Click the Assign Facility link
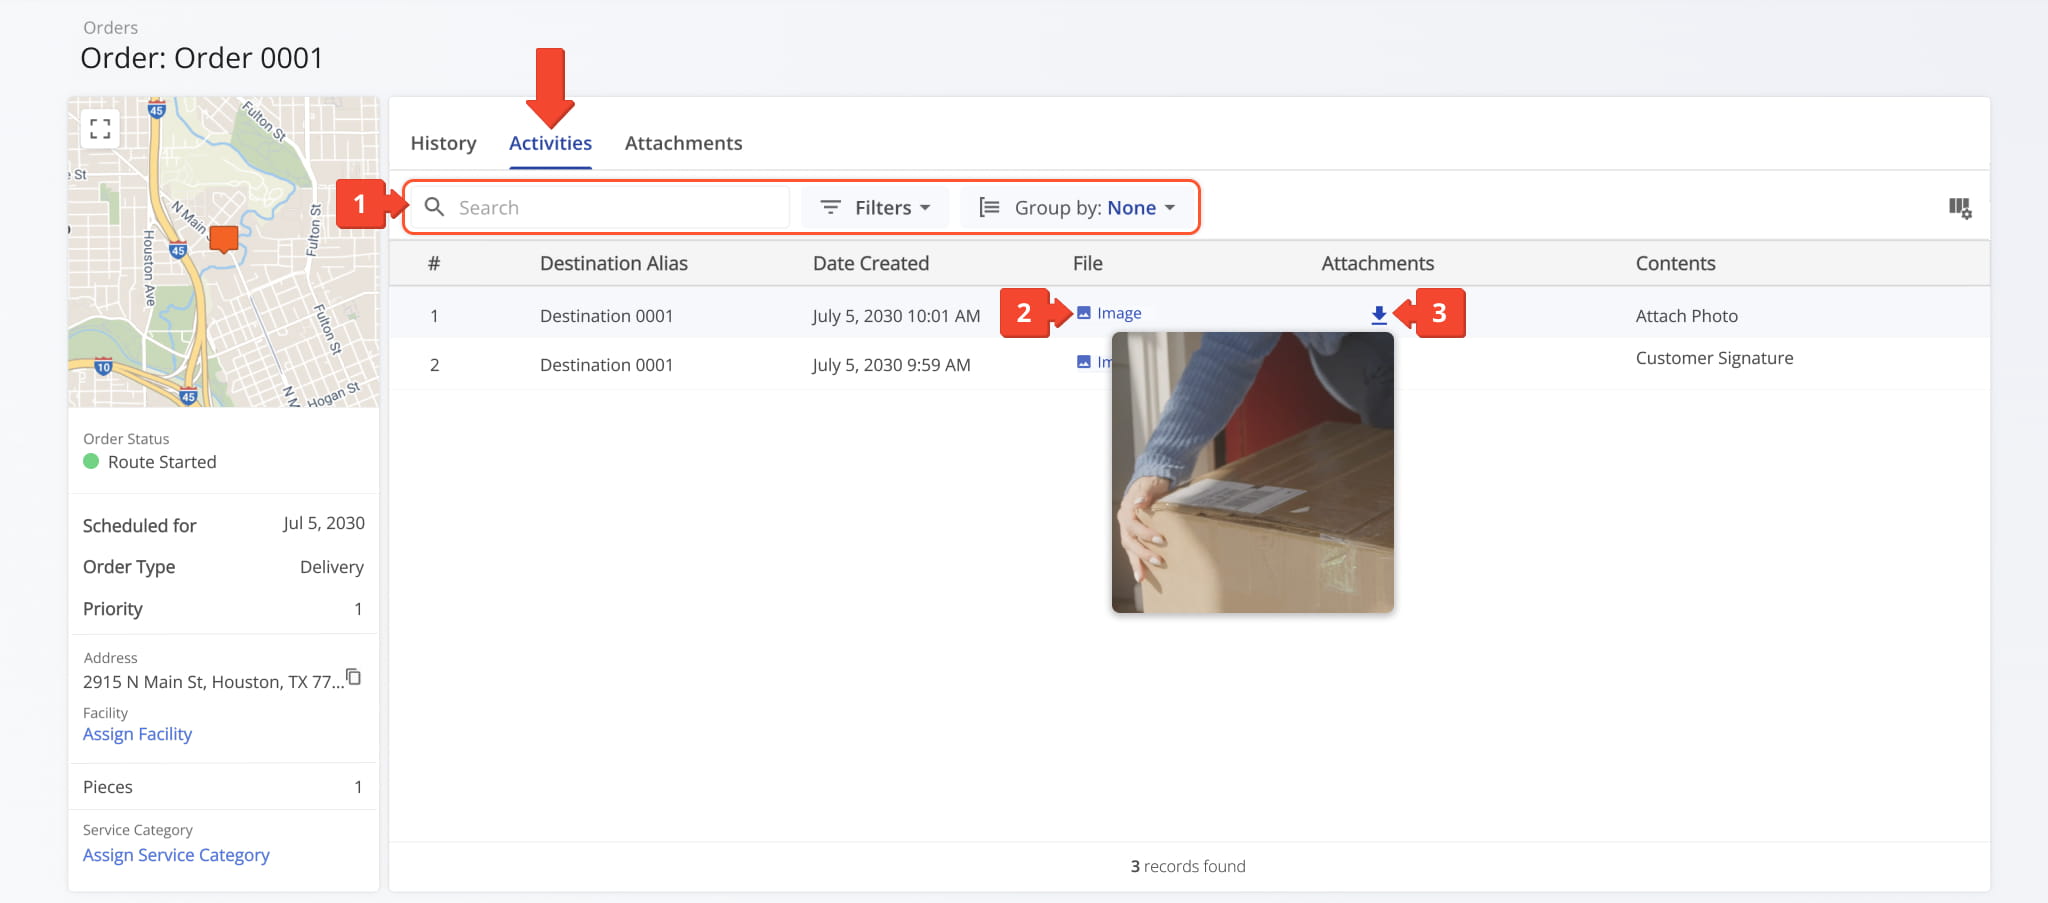The height and width of the screenshot is (903, 2048). point(137,734)
